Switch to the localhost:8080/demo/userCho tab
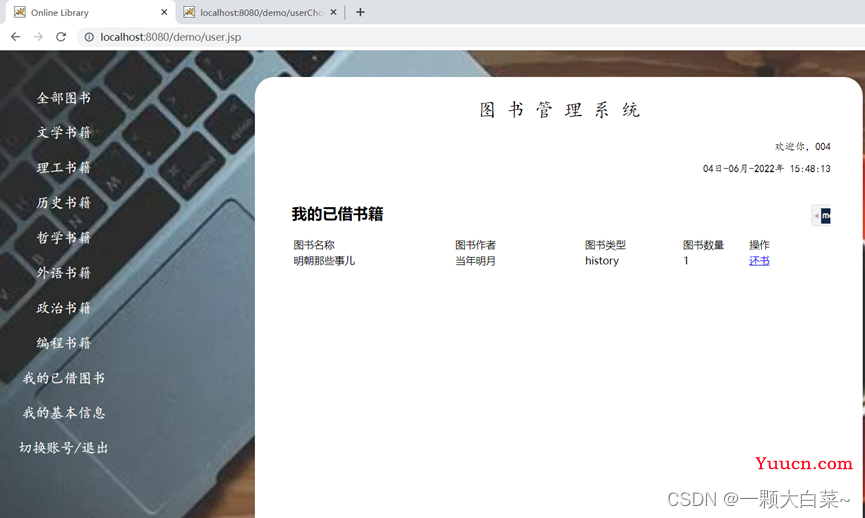The height and width of the screenshot is (518, 865). click(260, 12)
